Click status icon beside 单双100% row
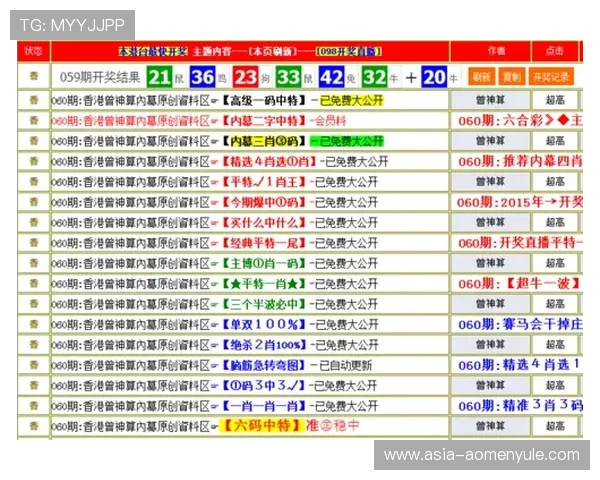This screenshot has height=480, width=600. coord(34,324)
